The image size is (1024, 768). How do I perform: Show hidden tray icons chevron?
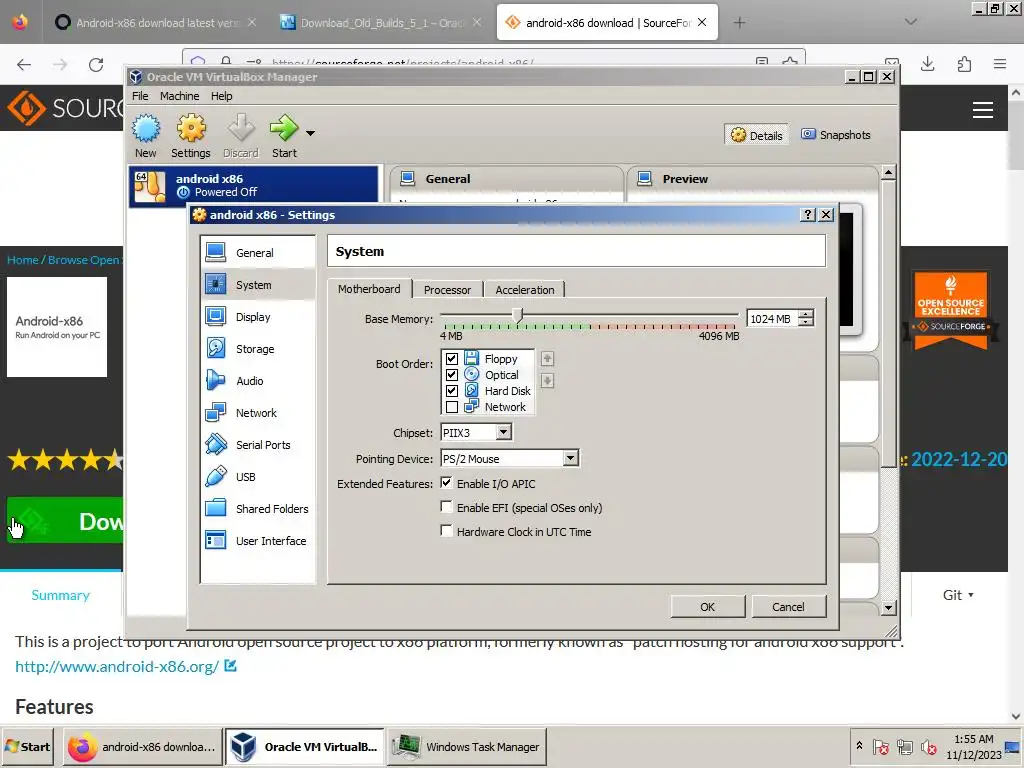coord(859,745)
